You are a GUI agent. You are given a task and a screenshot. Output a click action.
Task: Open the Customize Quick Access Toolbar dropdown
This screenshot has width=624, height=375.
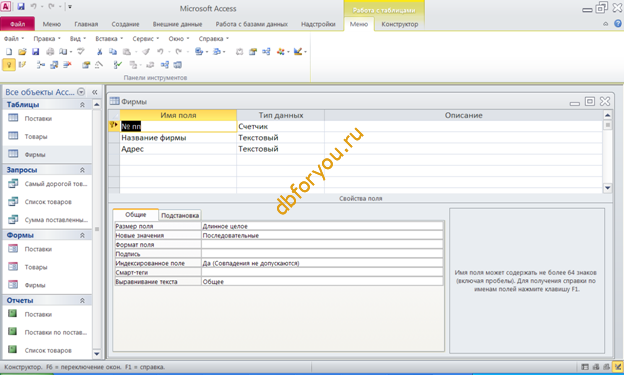coord(70,7)
